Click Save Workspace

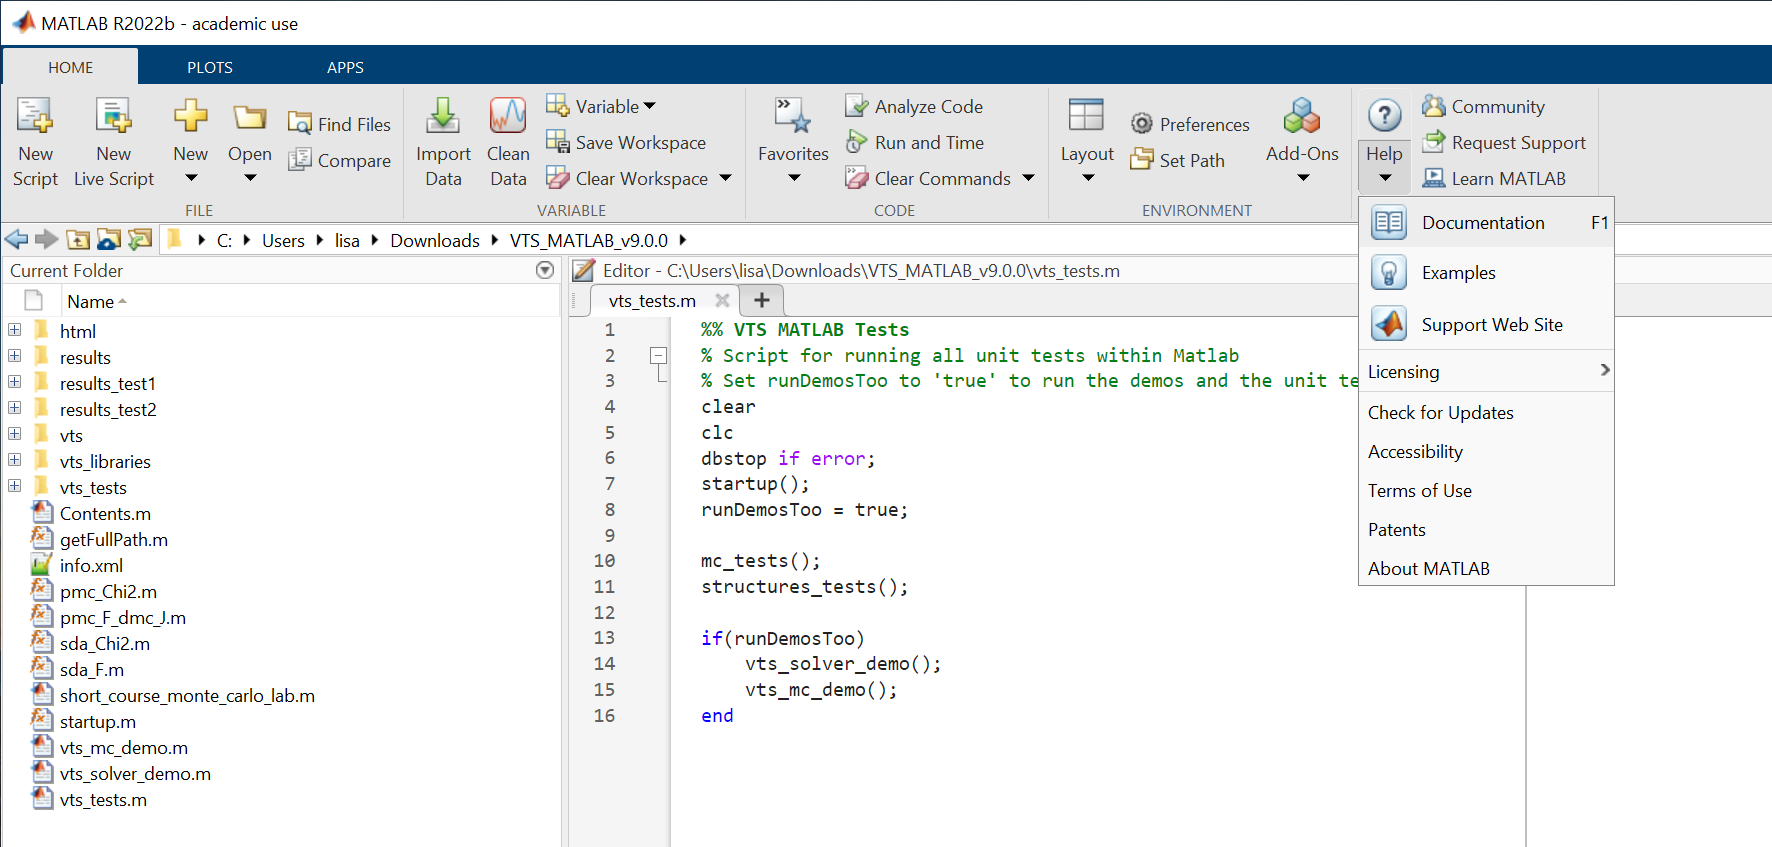point(626,143)
